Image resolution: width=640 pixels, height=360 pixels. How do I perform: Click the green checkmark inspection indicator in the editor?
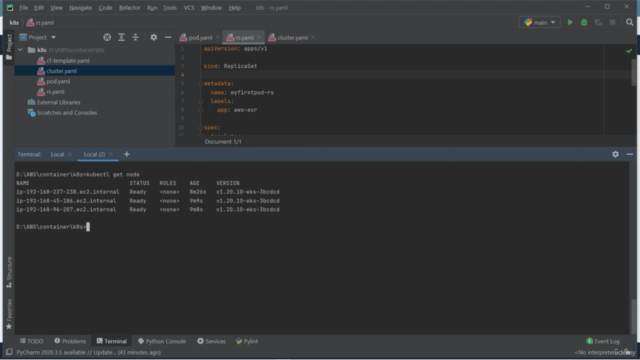coord(629,51)
